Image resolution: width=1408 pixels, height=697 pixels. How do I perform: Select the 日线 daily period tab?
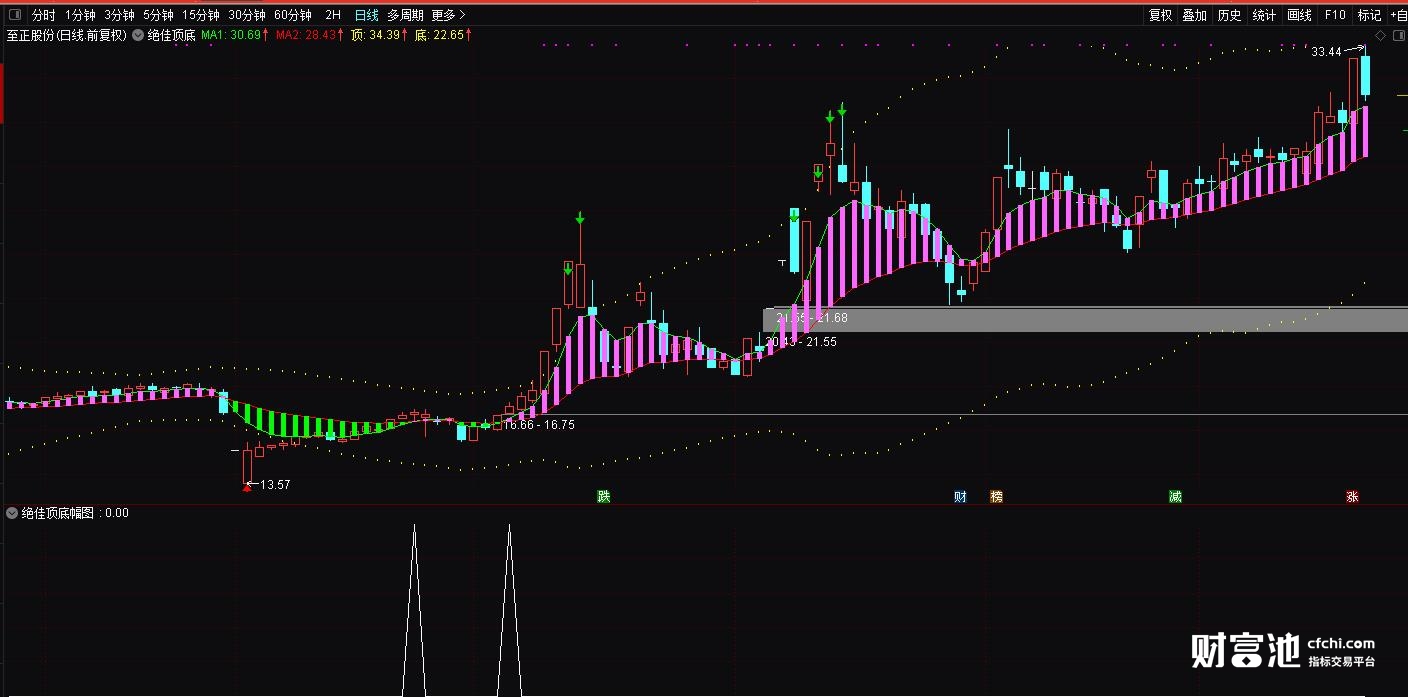[x=367, y=15]
